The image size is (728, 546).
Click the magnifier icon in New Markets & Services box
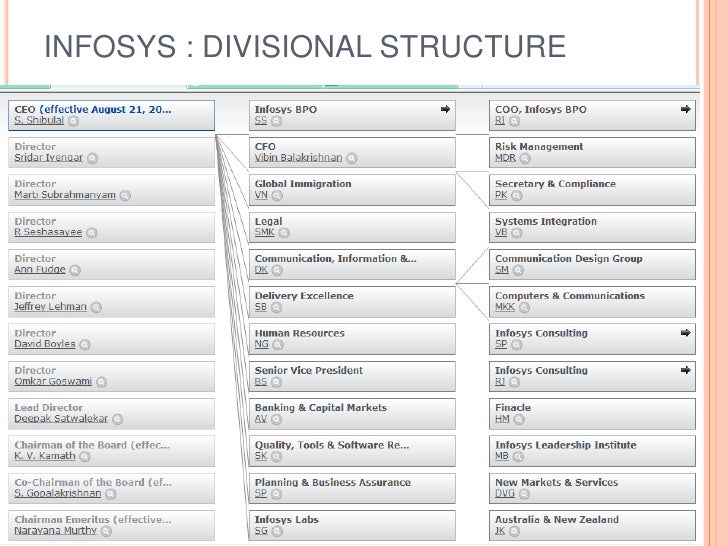[x=524, y=494]
